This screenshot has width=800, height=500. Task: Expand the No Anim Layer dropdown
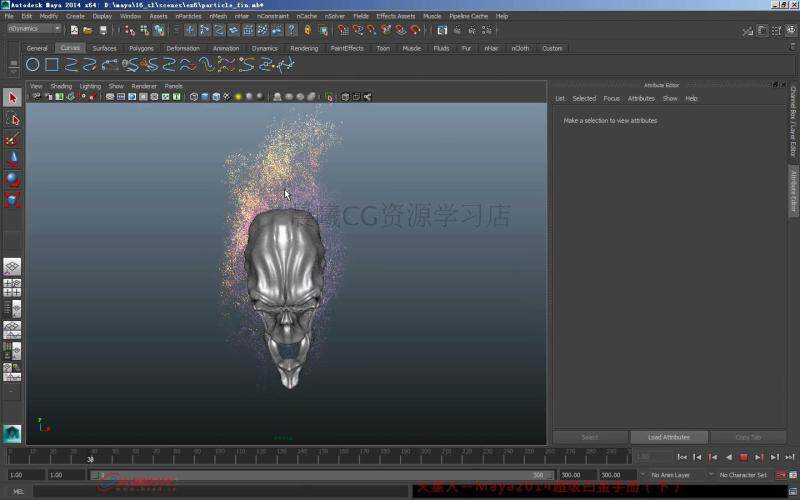pos(671,475)
